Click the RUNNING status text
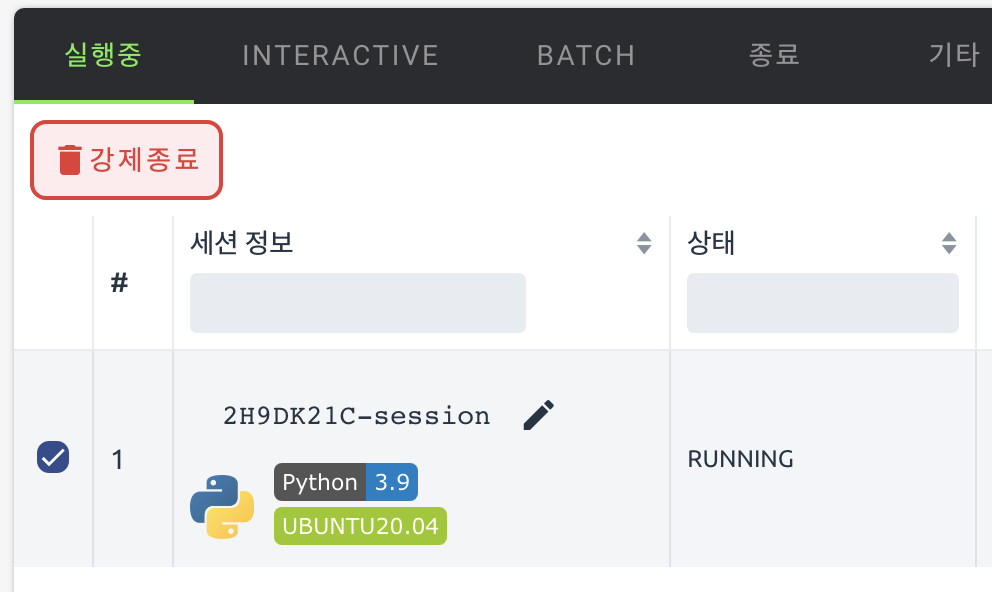Image resolution: width=992 pixels, height=592 pixels. (740, 458)
